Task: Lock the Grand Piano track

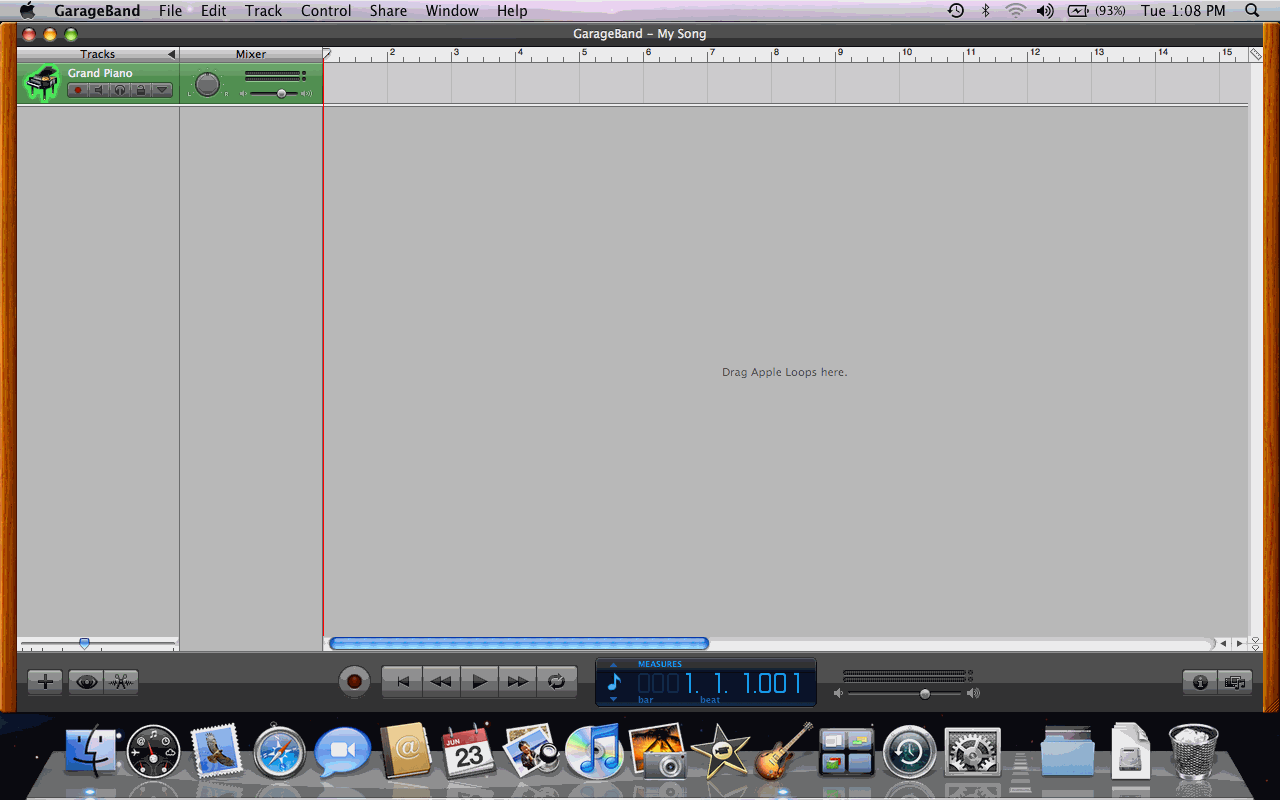Action: tap(140, 90)
